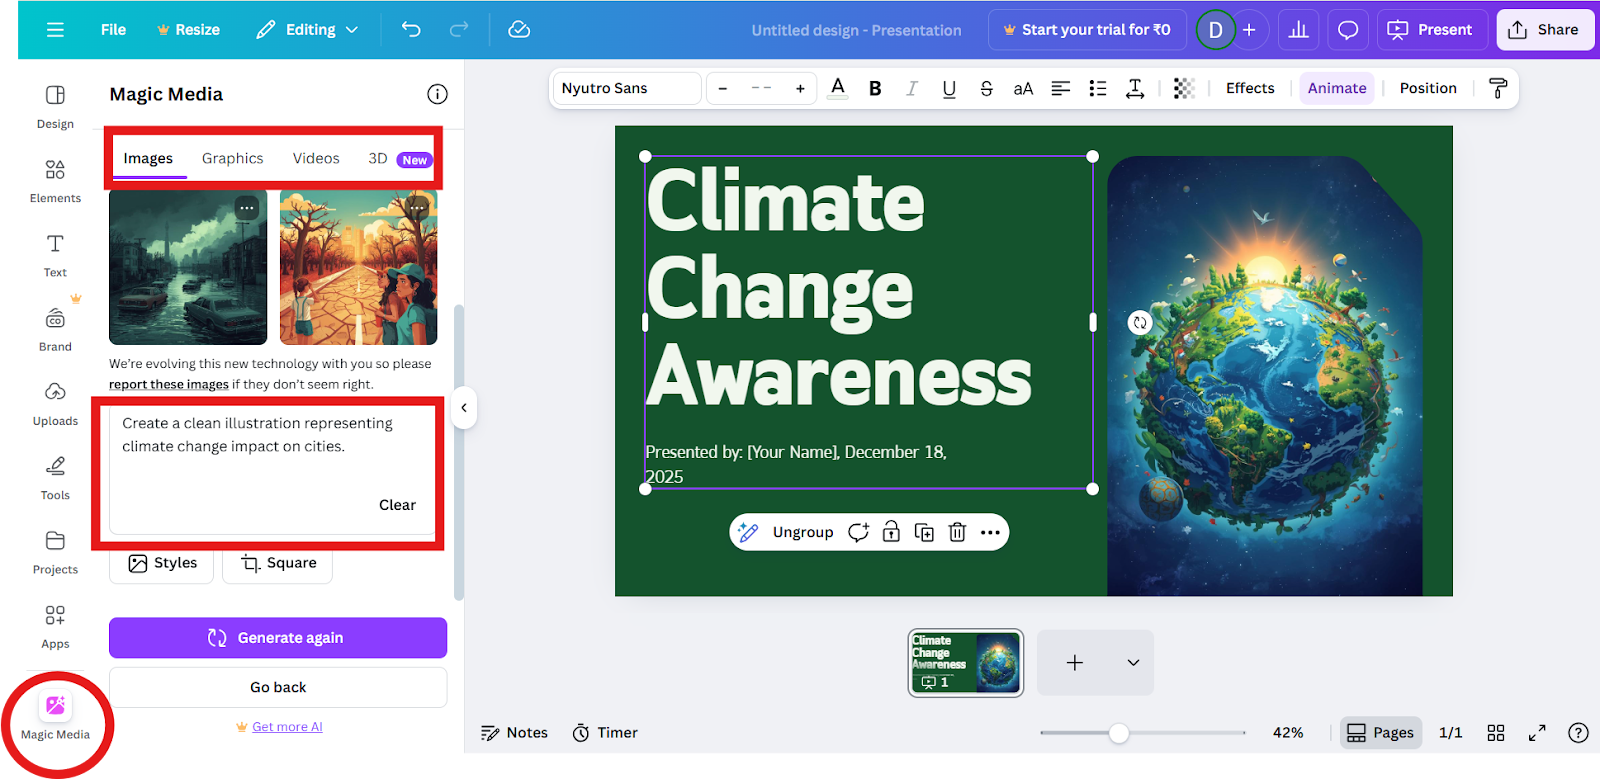Change text alignment
This screenshot has width=1600, height=779.
click(x=1061, y=88)
